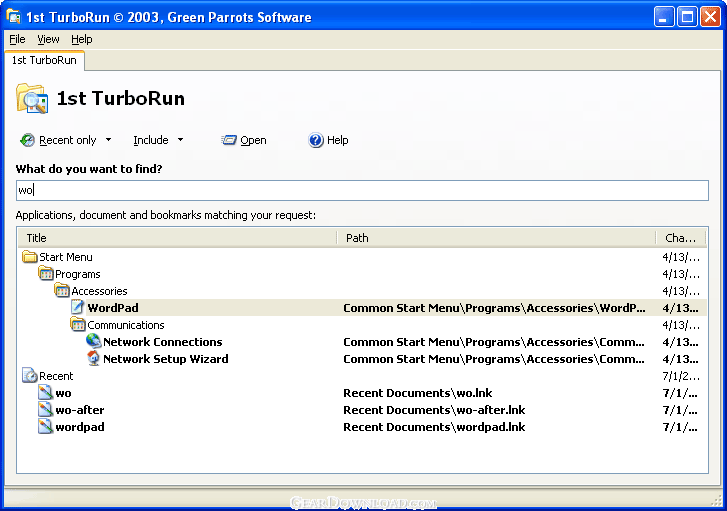This screenshot has width=727, height=511.
Task: Open the Include dropdown arrow
Action: click(x=180, y=140)
